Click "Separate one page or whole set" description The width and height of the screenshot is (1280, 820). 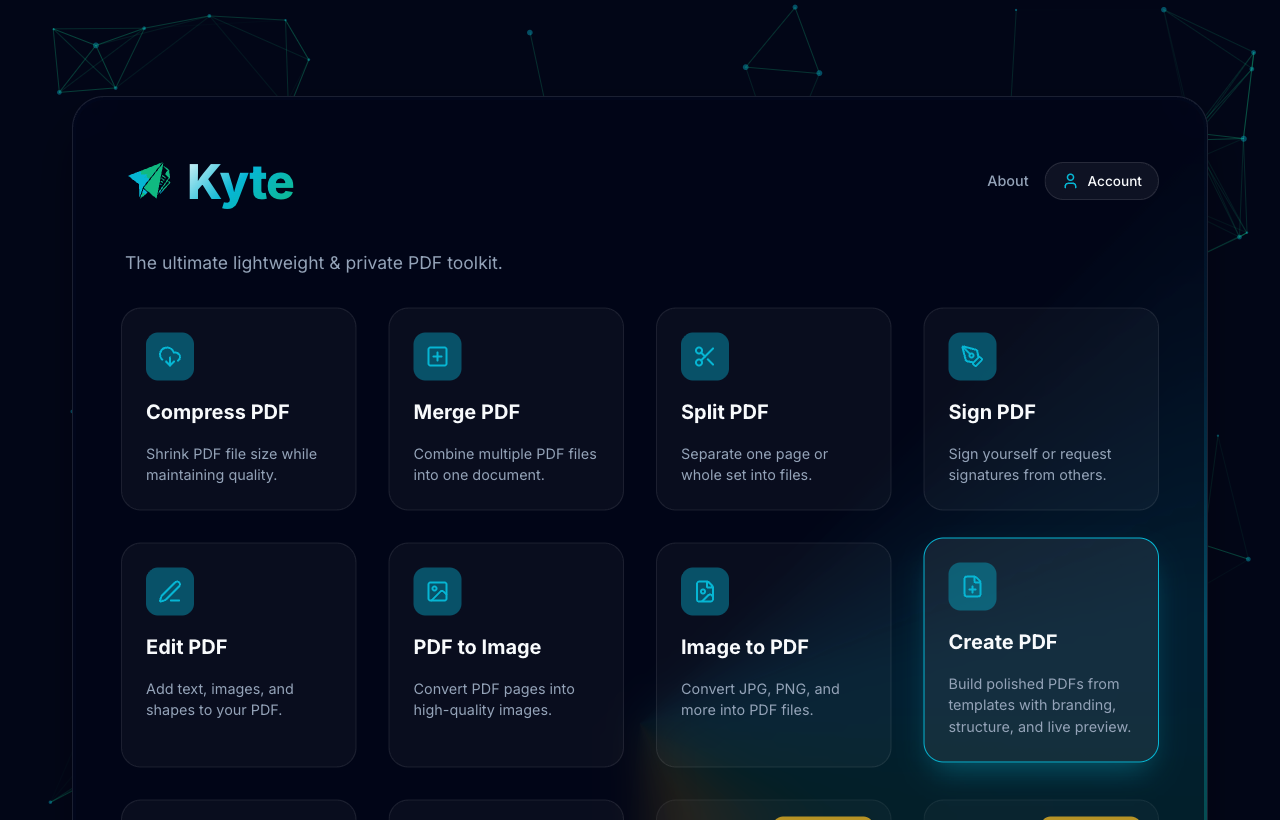(755, 464)
